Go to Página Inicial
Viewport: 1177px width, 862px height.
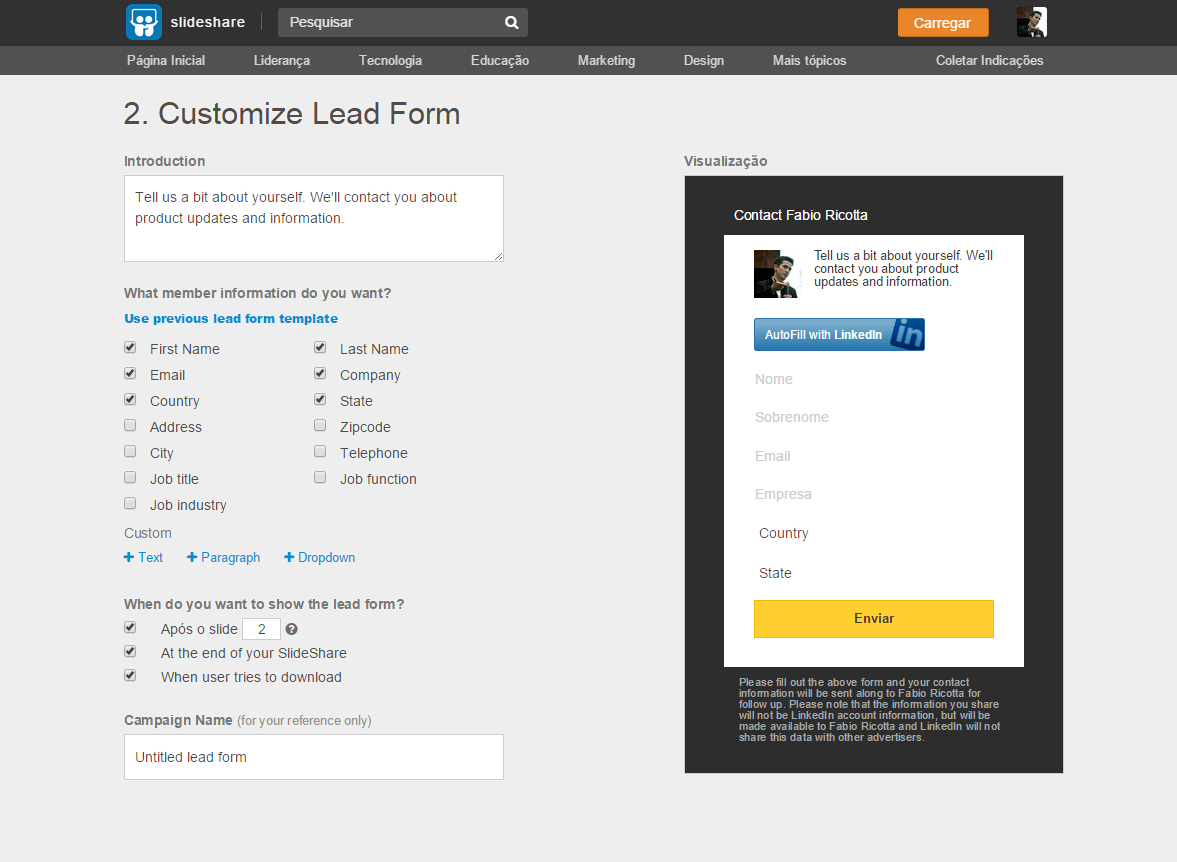click(x=166, y=60)
